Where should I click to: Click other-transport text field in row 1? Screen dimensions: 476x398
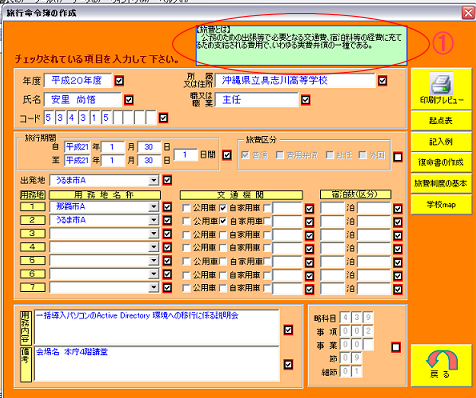287,208
